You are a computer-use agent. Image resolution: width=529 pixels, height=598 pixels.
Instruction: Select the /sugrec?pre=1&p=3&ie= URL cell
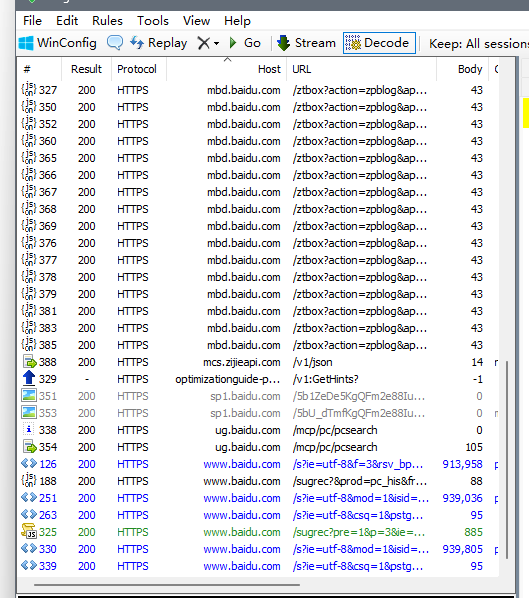tap(359, 532)
